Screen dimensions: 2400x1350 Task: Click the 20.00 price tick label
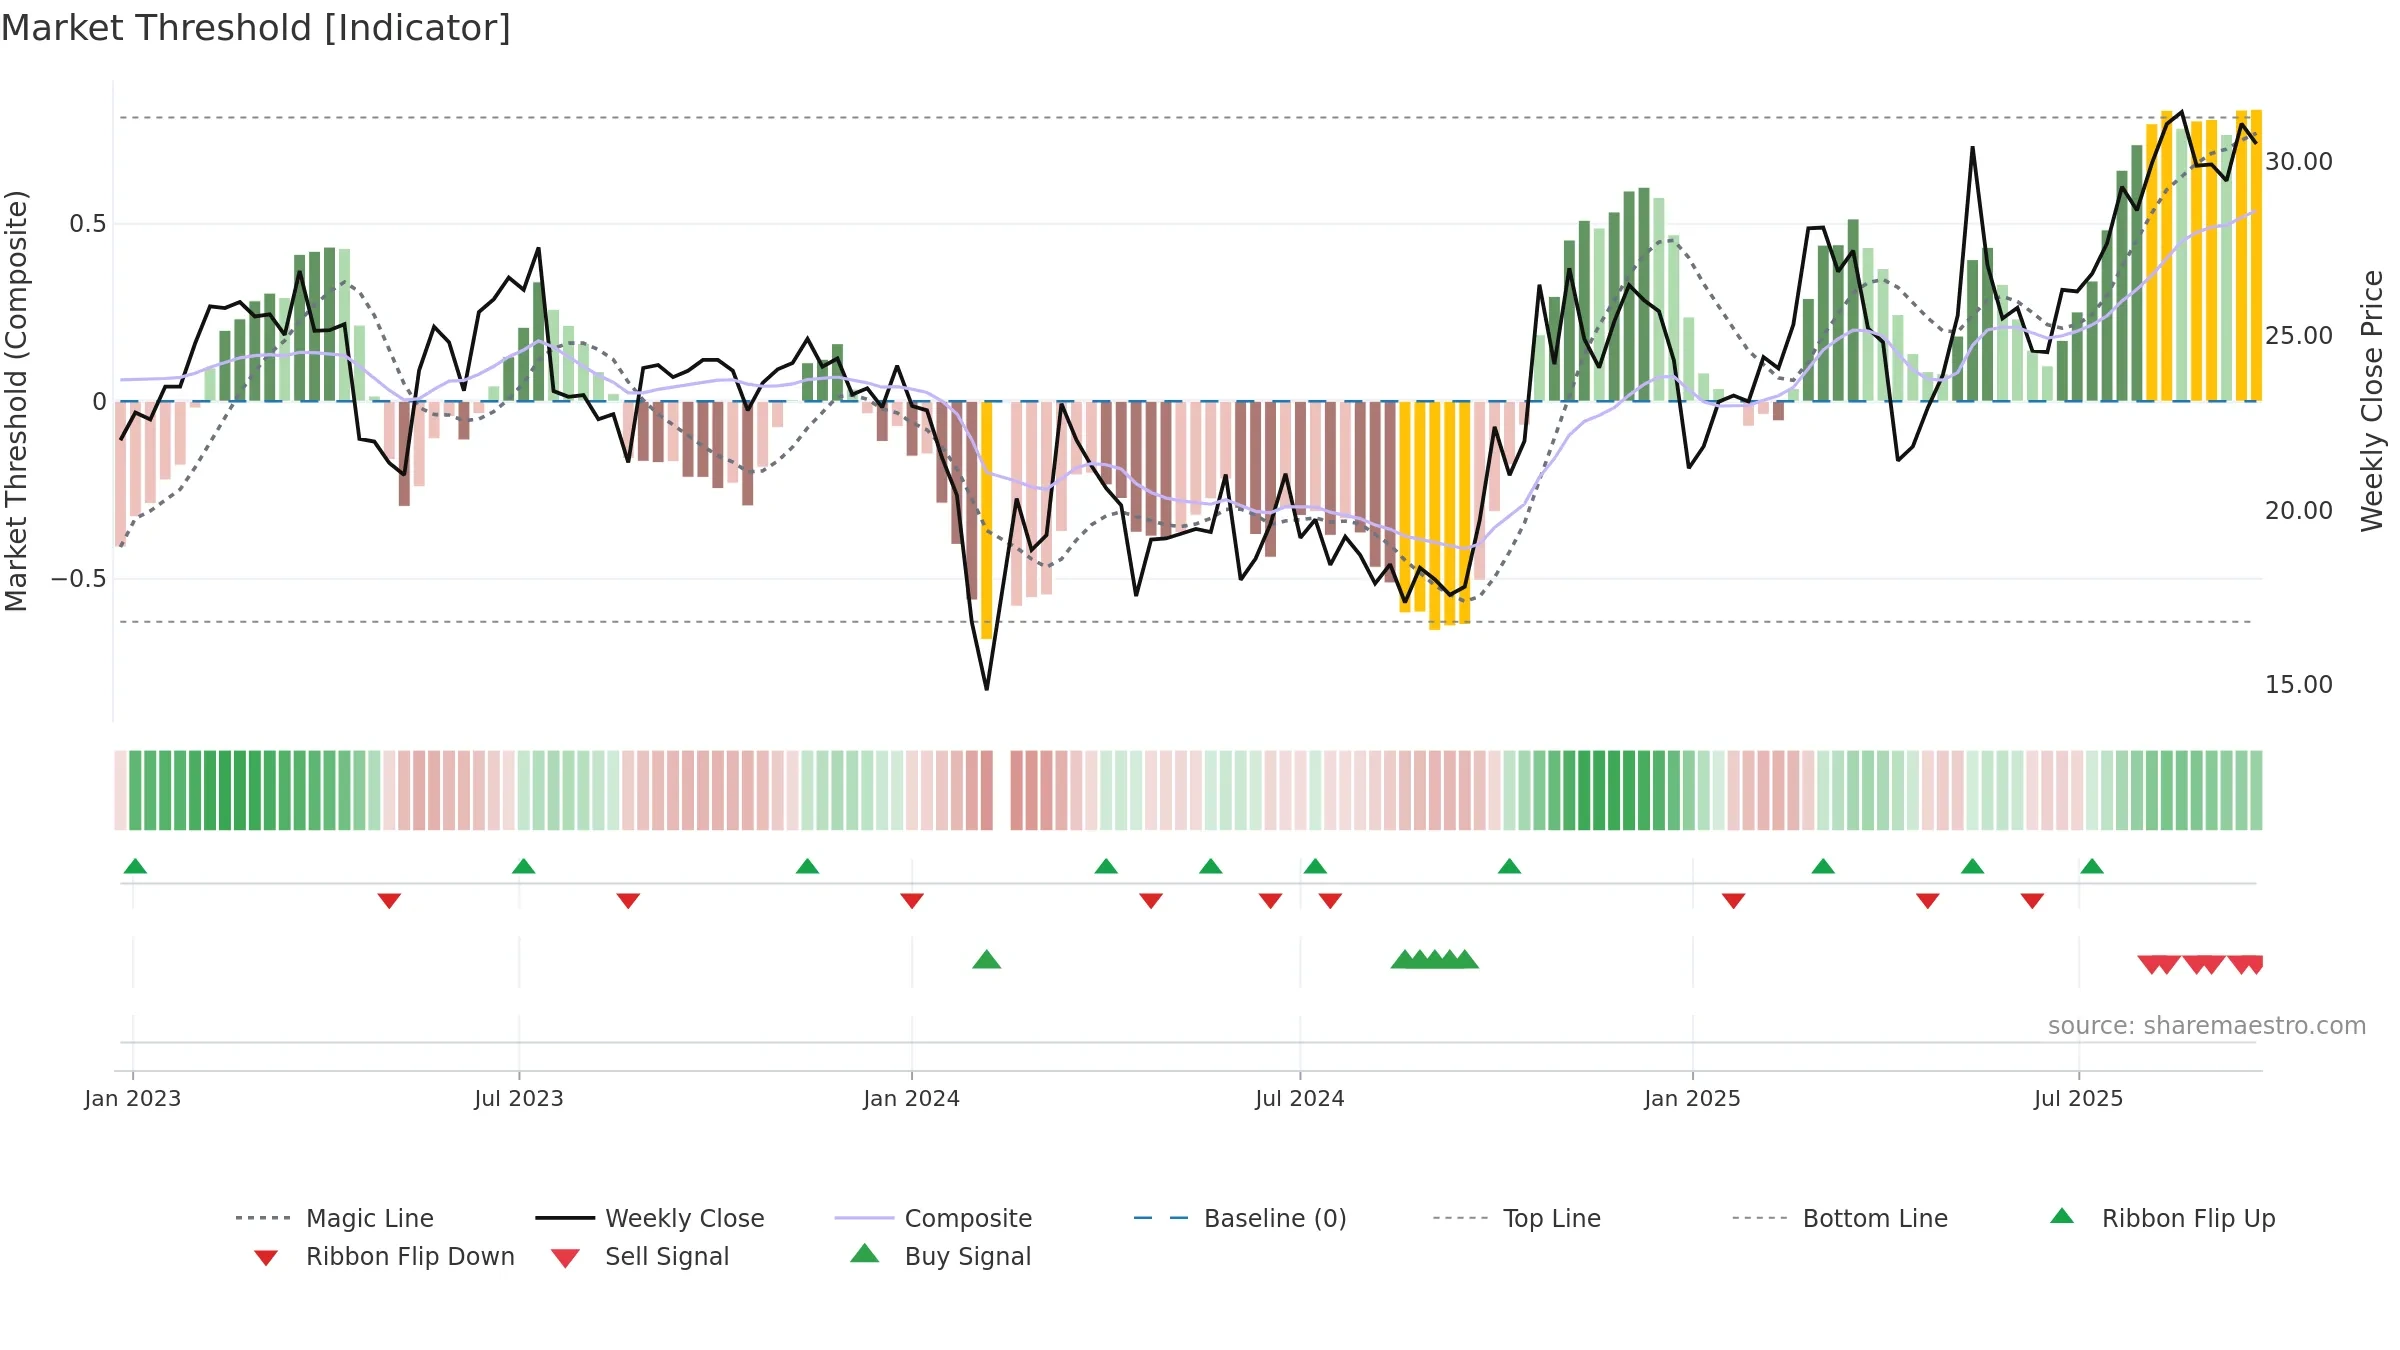pyautogui.click(x=2299, y=511)
